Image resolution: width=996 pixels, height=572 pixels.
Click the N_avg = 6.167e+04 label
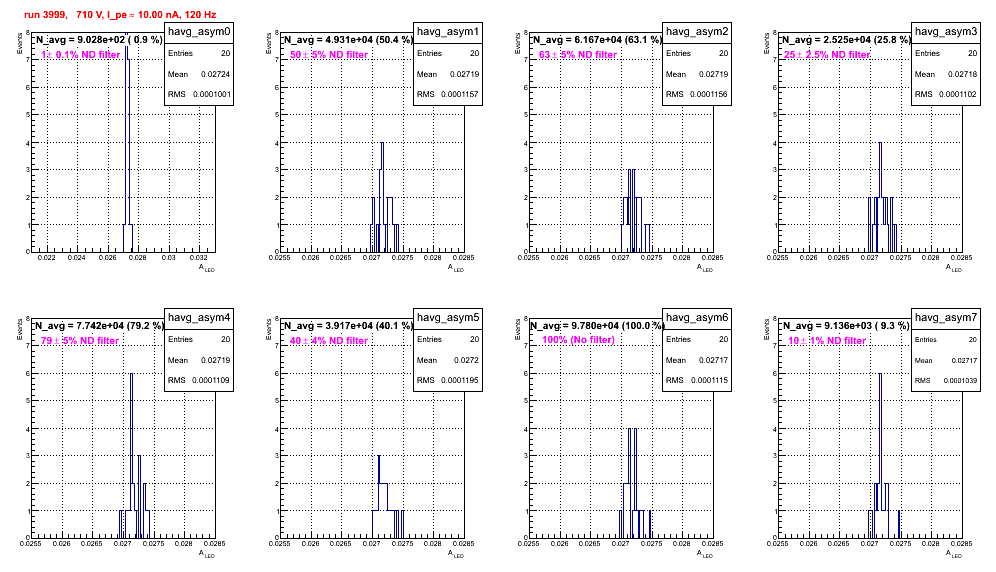pyautogui.click(x=597, y=40)
